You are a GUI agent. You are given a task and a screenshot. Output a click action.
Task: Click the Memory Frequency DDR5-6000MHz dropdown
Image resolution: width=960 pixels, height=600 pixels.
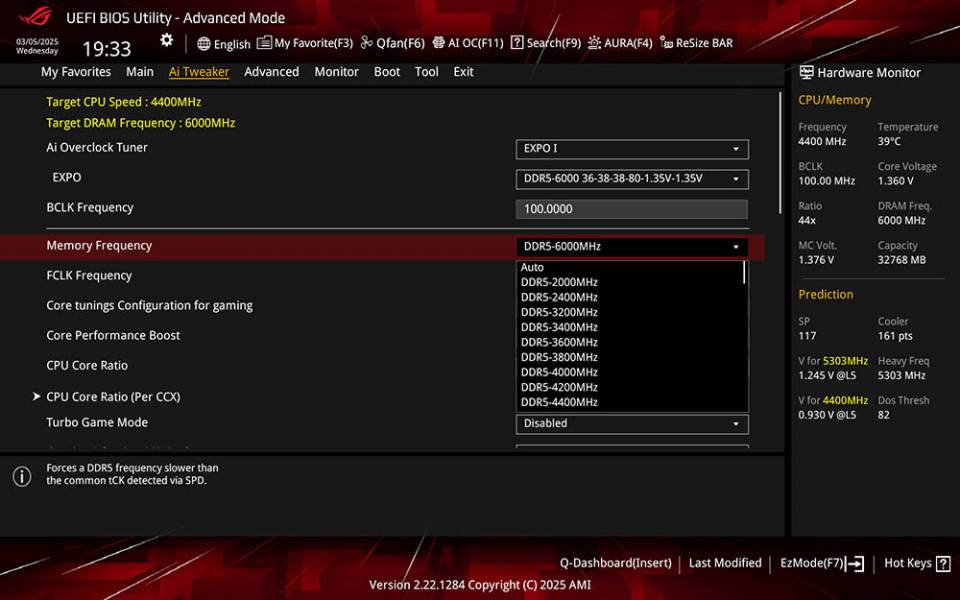tap(632, 247)
